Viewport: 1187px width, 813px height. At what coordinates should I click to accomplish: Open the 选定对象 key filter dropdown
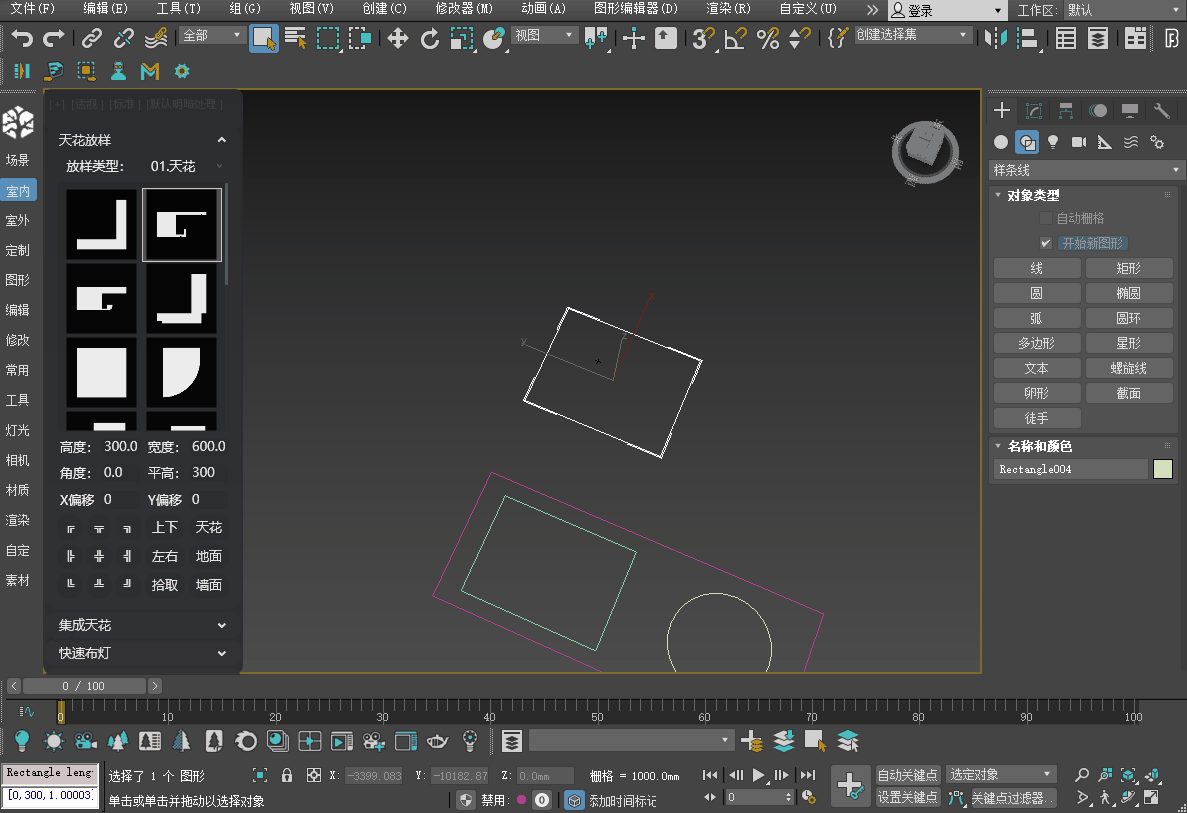click(x=1001, y=774)
